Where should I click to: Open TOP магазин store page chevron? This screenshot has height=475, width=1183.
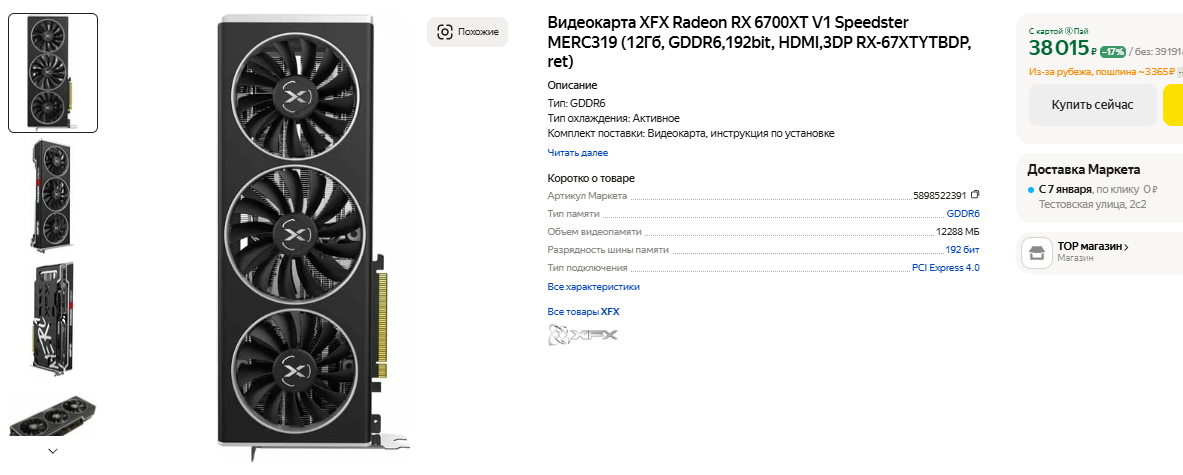pos(1126,246)
